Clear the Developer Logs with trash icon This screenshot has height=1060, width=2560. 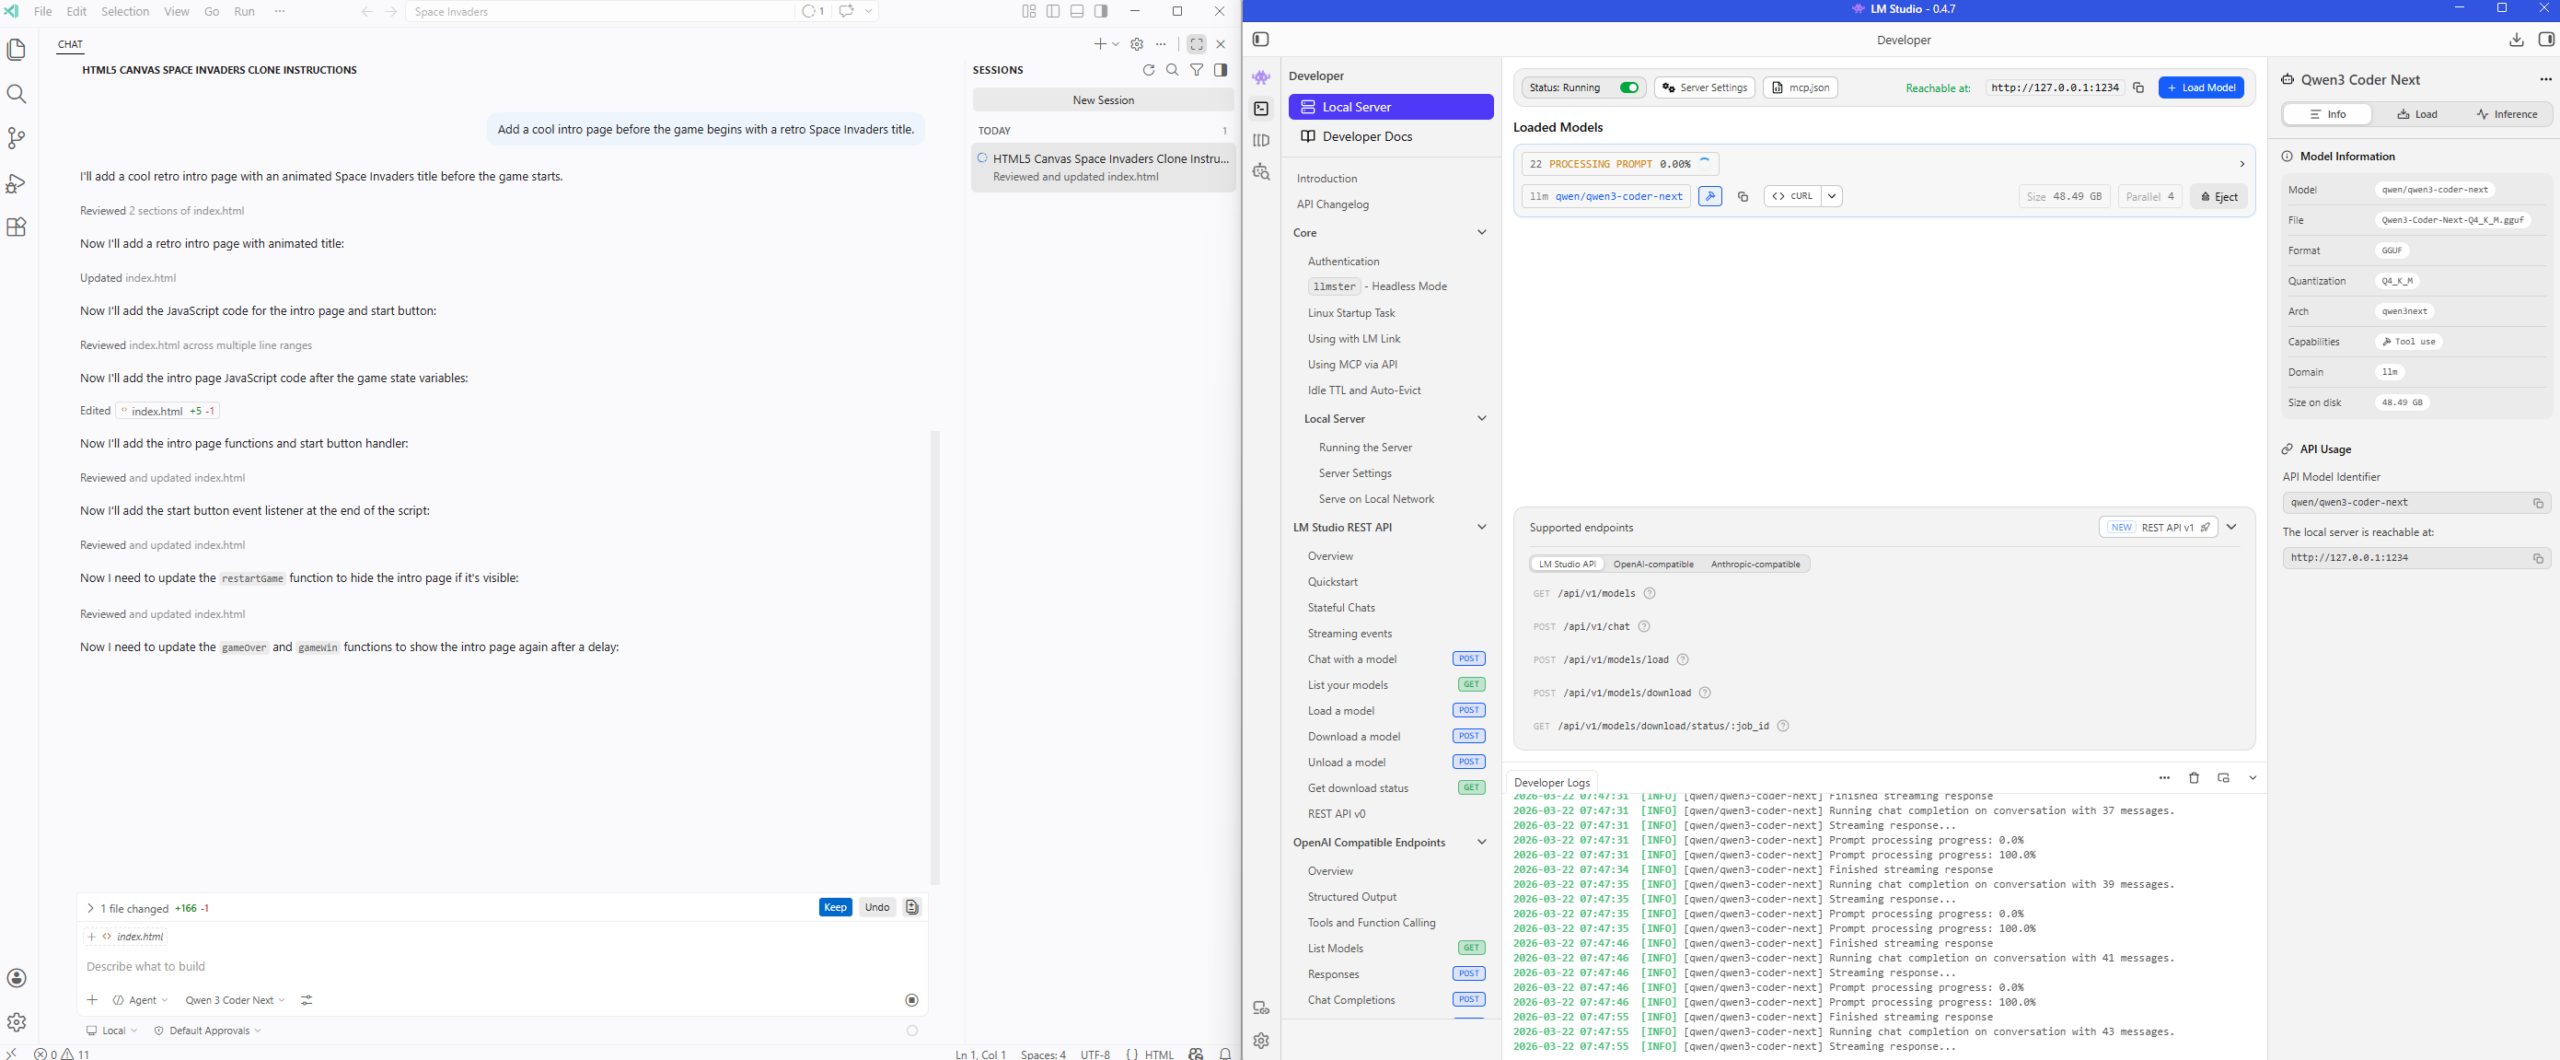2194,778
